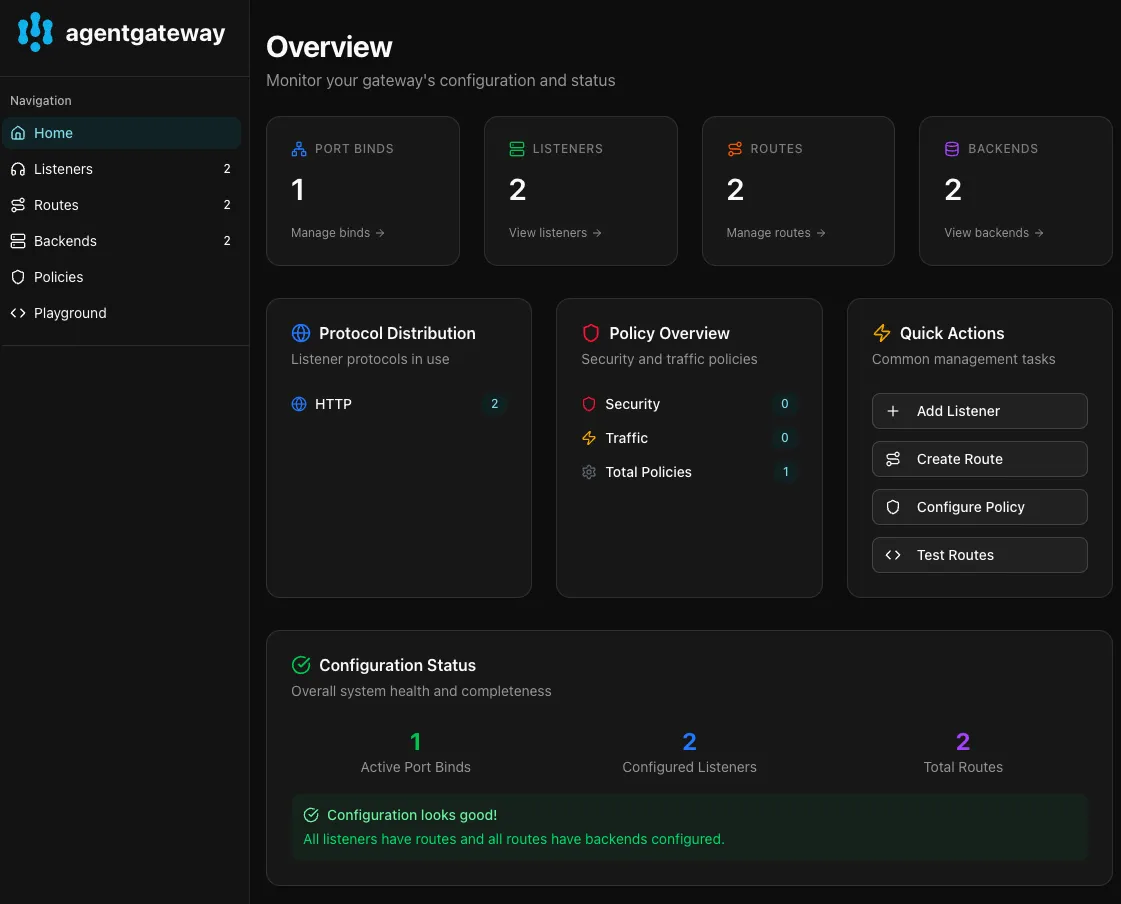
Task: Click the red Policy Overview shield icon
Action: [591, 333]
